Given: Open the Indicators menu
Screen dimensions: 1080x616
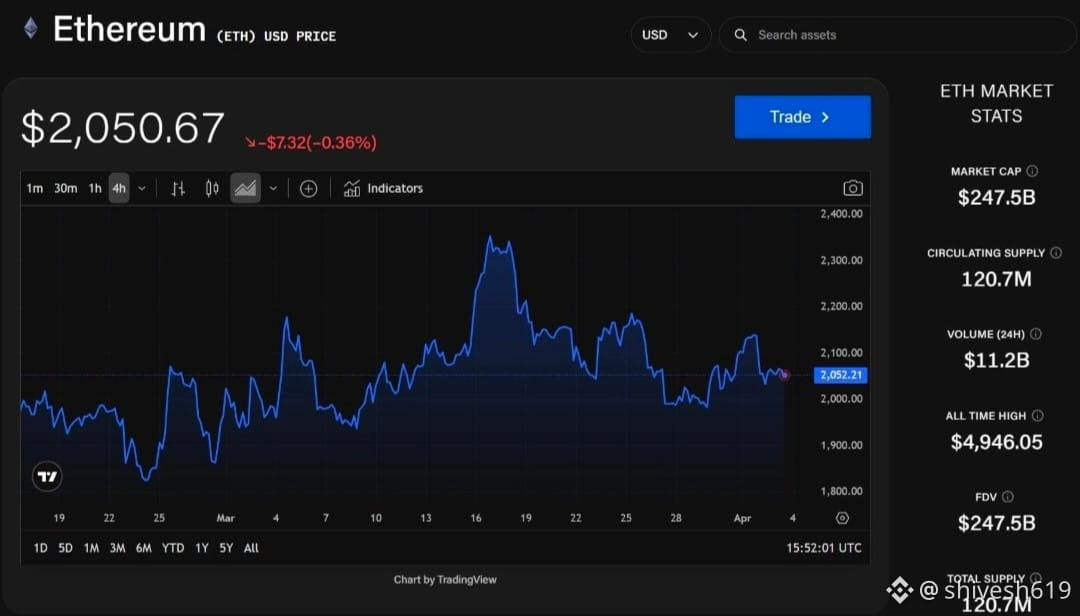Looking at the screenshot, I should 384,188.
